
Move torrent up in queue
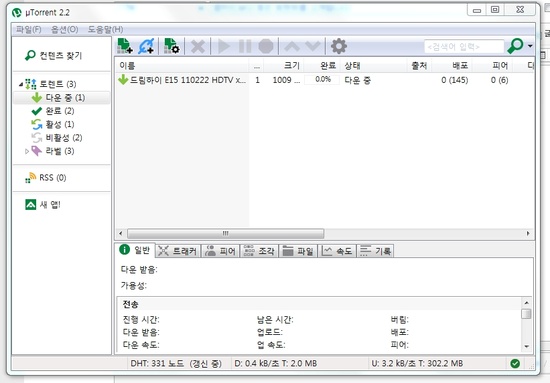point(292,46)
